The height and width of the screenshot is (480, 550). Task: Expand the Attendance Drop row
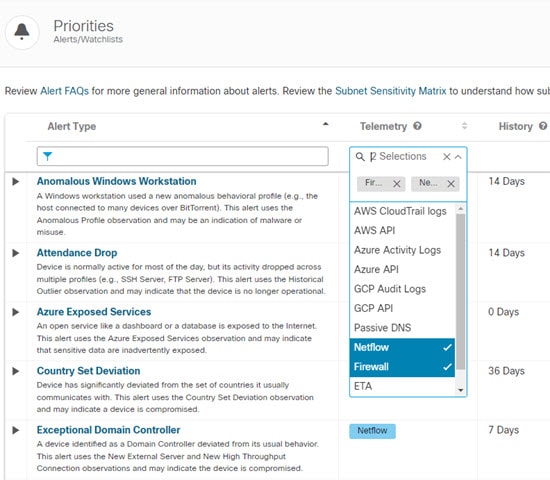pos(15,253)
